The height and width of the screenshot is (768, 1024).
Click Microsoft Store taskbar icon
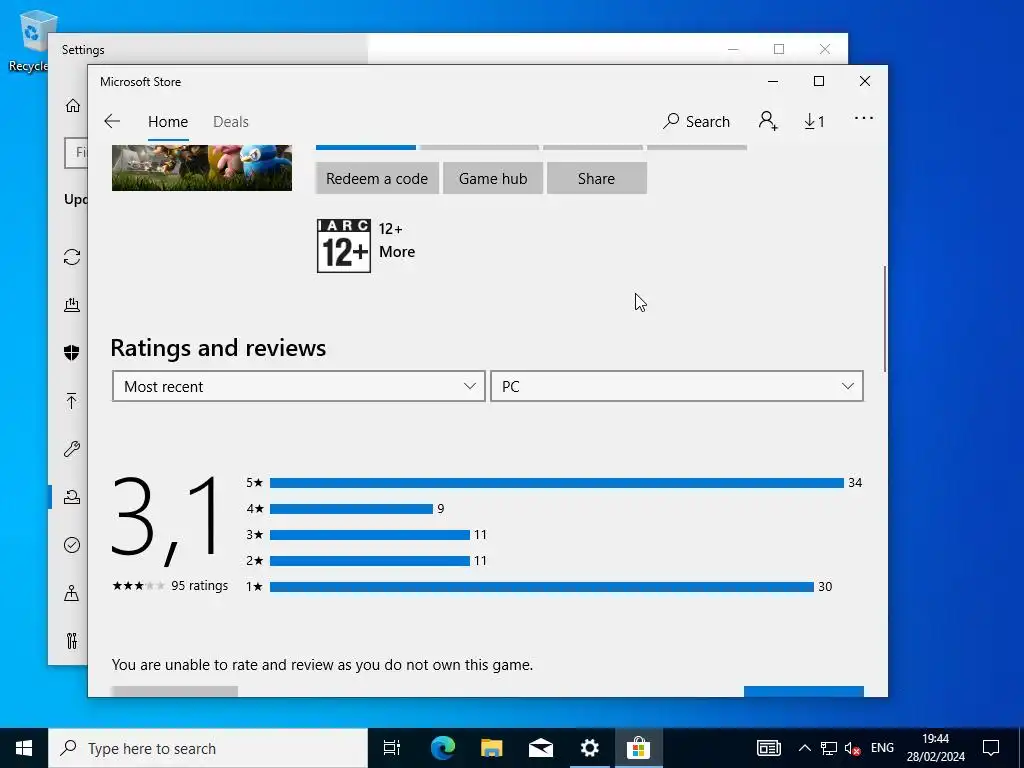(638, 748)
